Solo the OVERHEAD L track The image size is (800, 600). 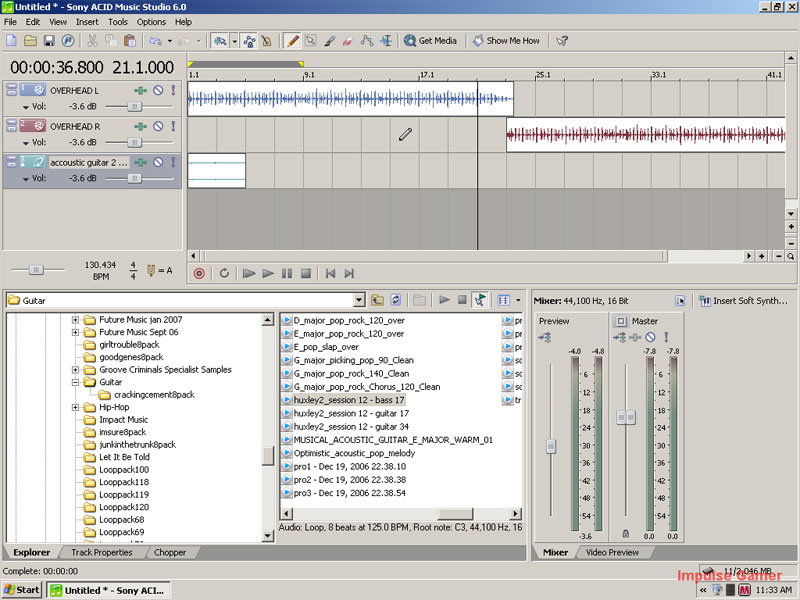click(x=173, y=90)
